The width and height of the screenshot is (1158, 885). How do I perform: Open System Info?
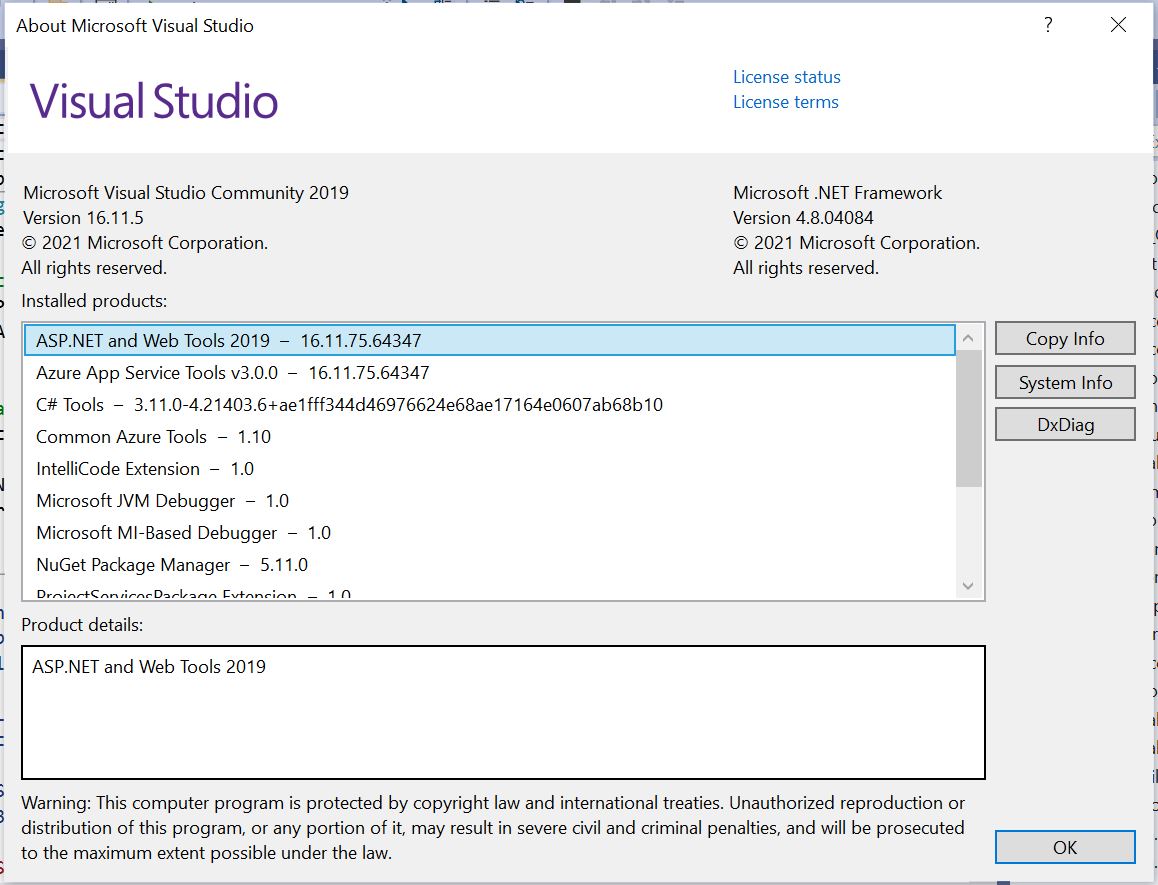click(1064, 381)
